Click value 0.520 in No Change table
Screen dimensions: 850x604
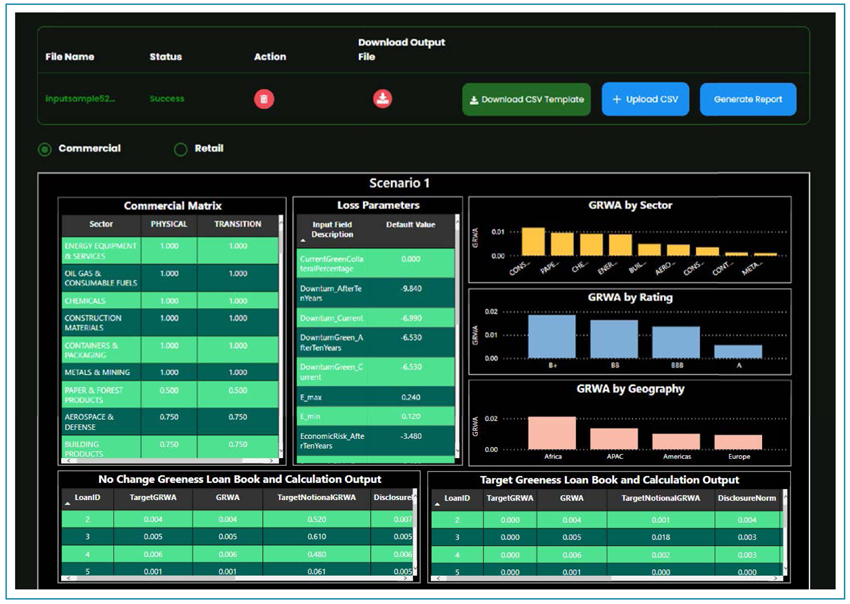click(317, 519)
